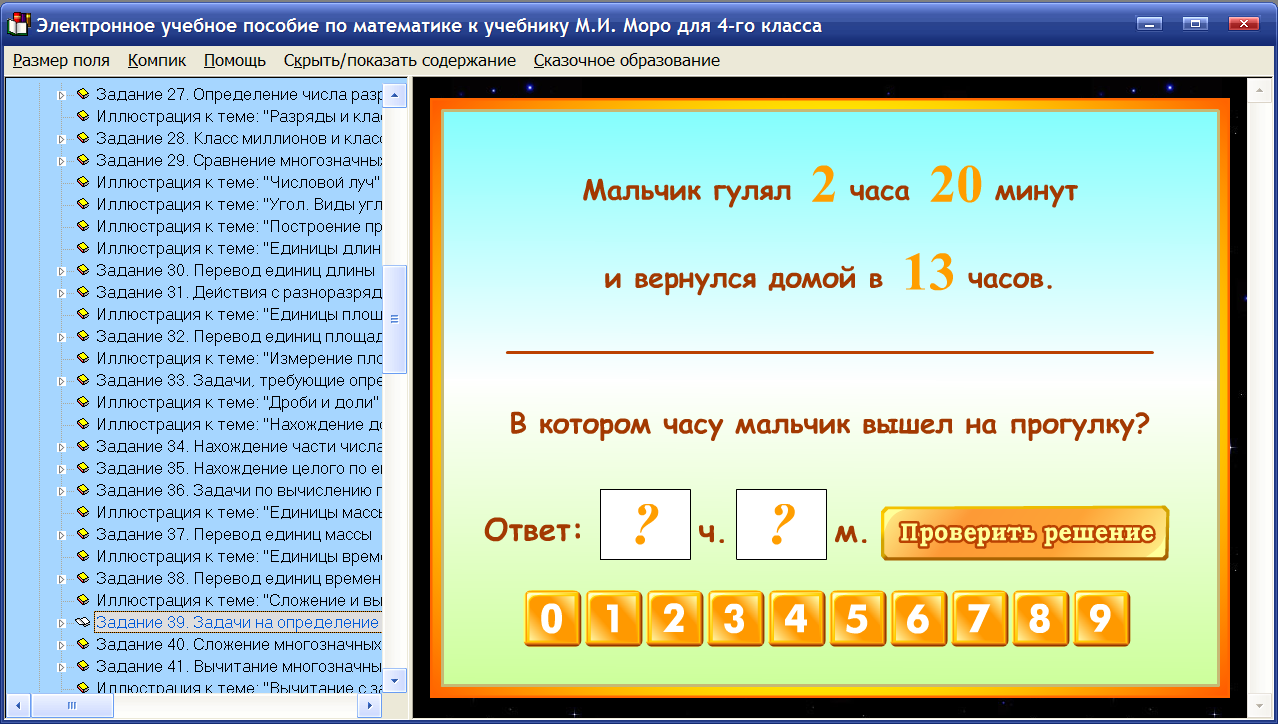Click digit "5" on the answer keypad
Image resolution: width=1278 pixels, height=724 pixels.
click(857, 620)
